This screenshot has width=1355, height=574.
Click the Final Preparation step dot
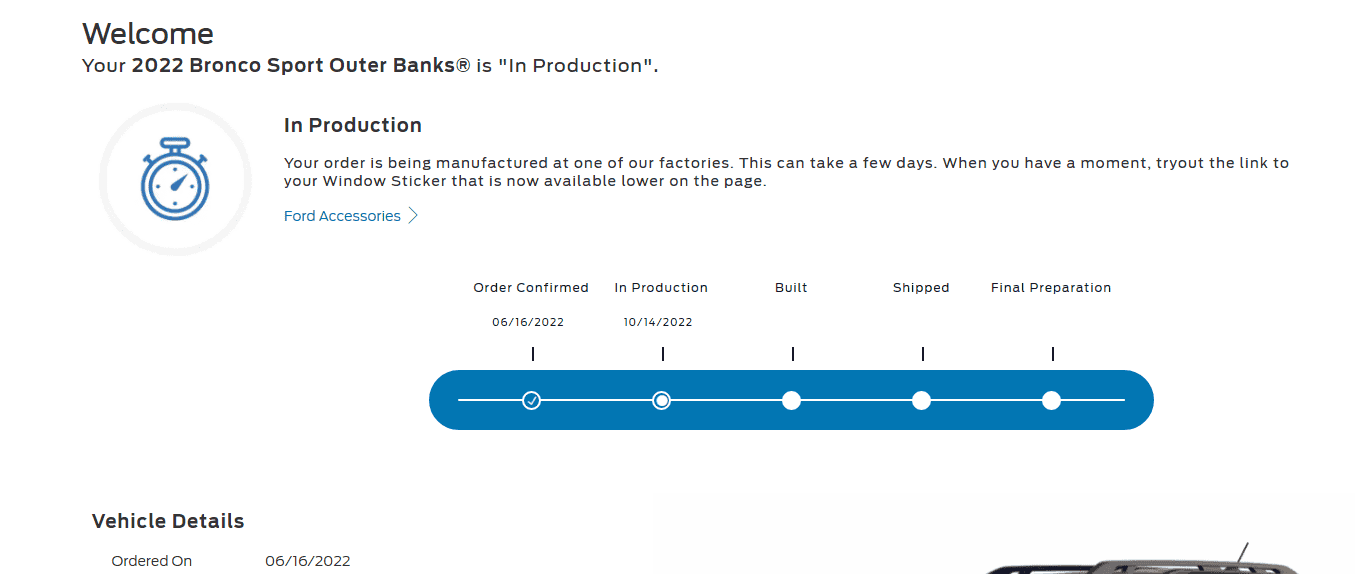click(x=1051, y=401)
